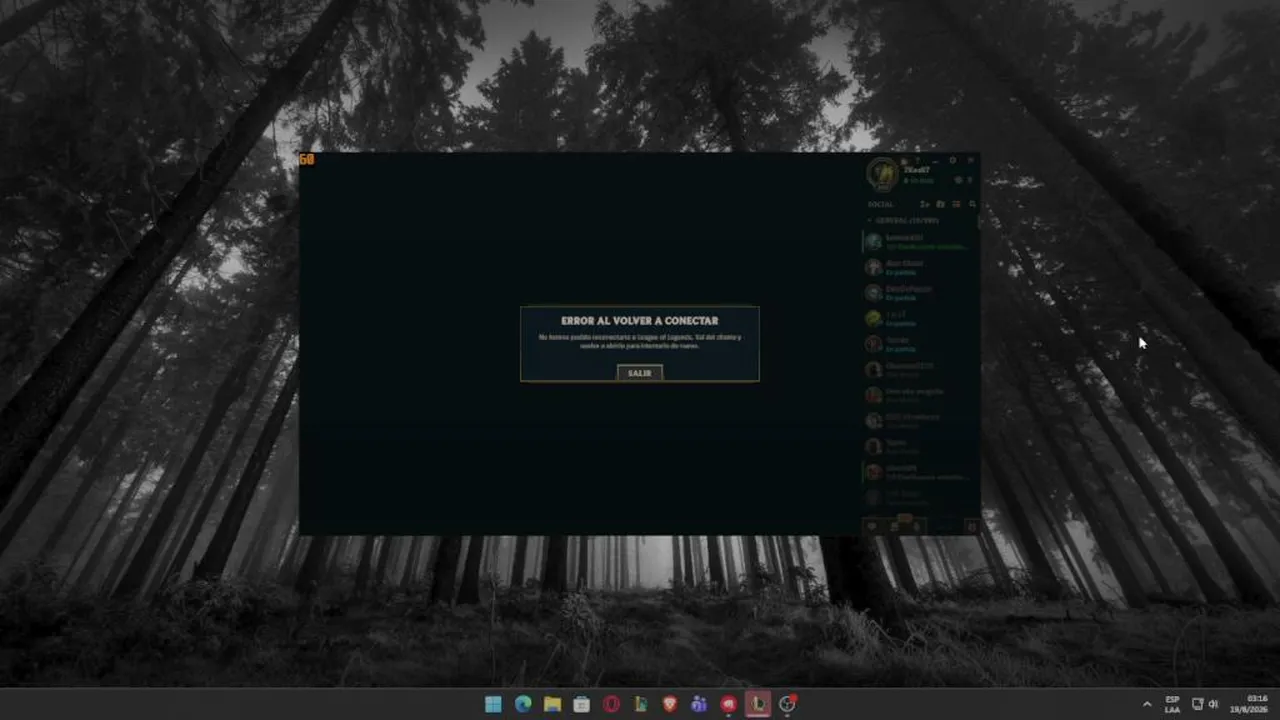Collapse the GENERAL friends group

(905, 220)
